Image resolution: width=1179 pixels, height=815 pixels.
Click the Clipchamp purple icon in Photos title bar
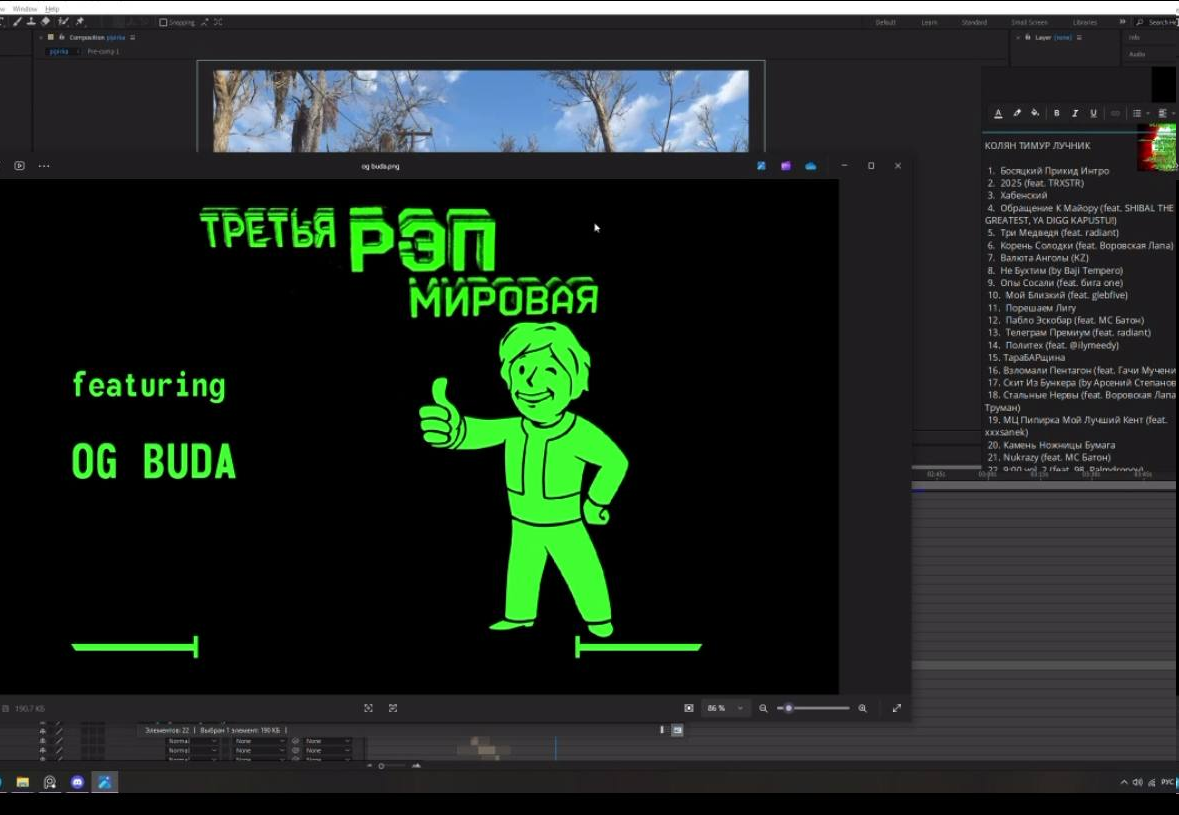(x=786, y=166)
